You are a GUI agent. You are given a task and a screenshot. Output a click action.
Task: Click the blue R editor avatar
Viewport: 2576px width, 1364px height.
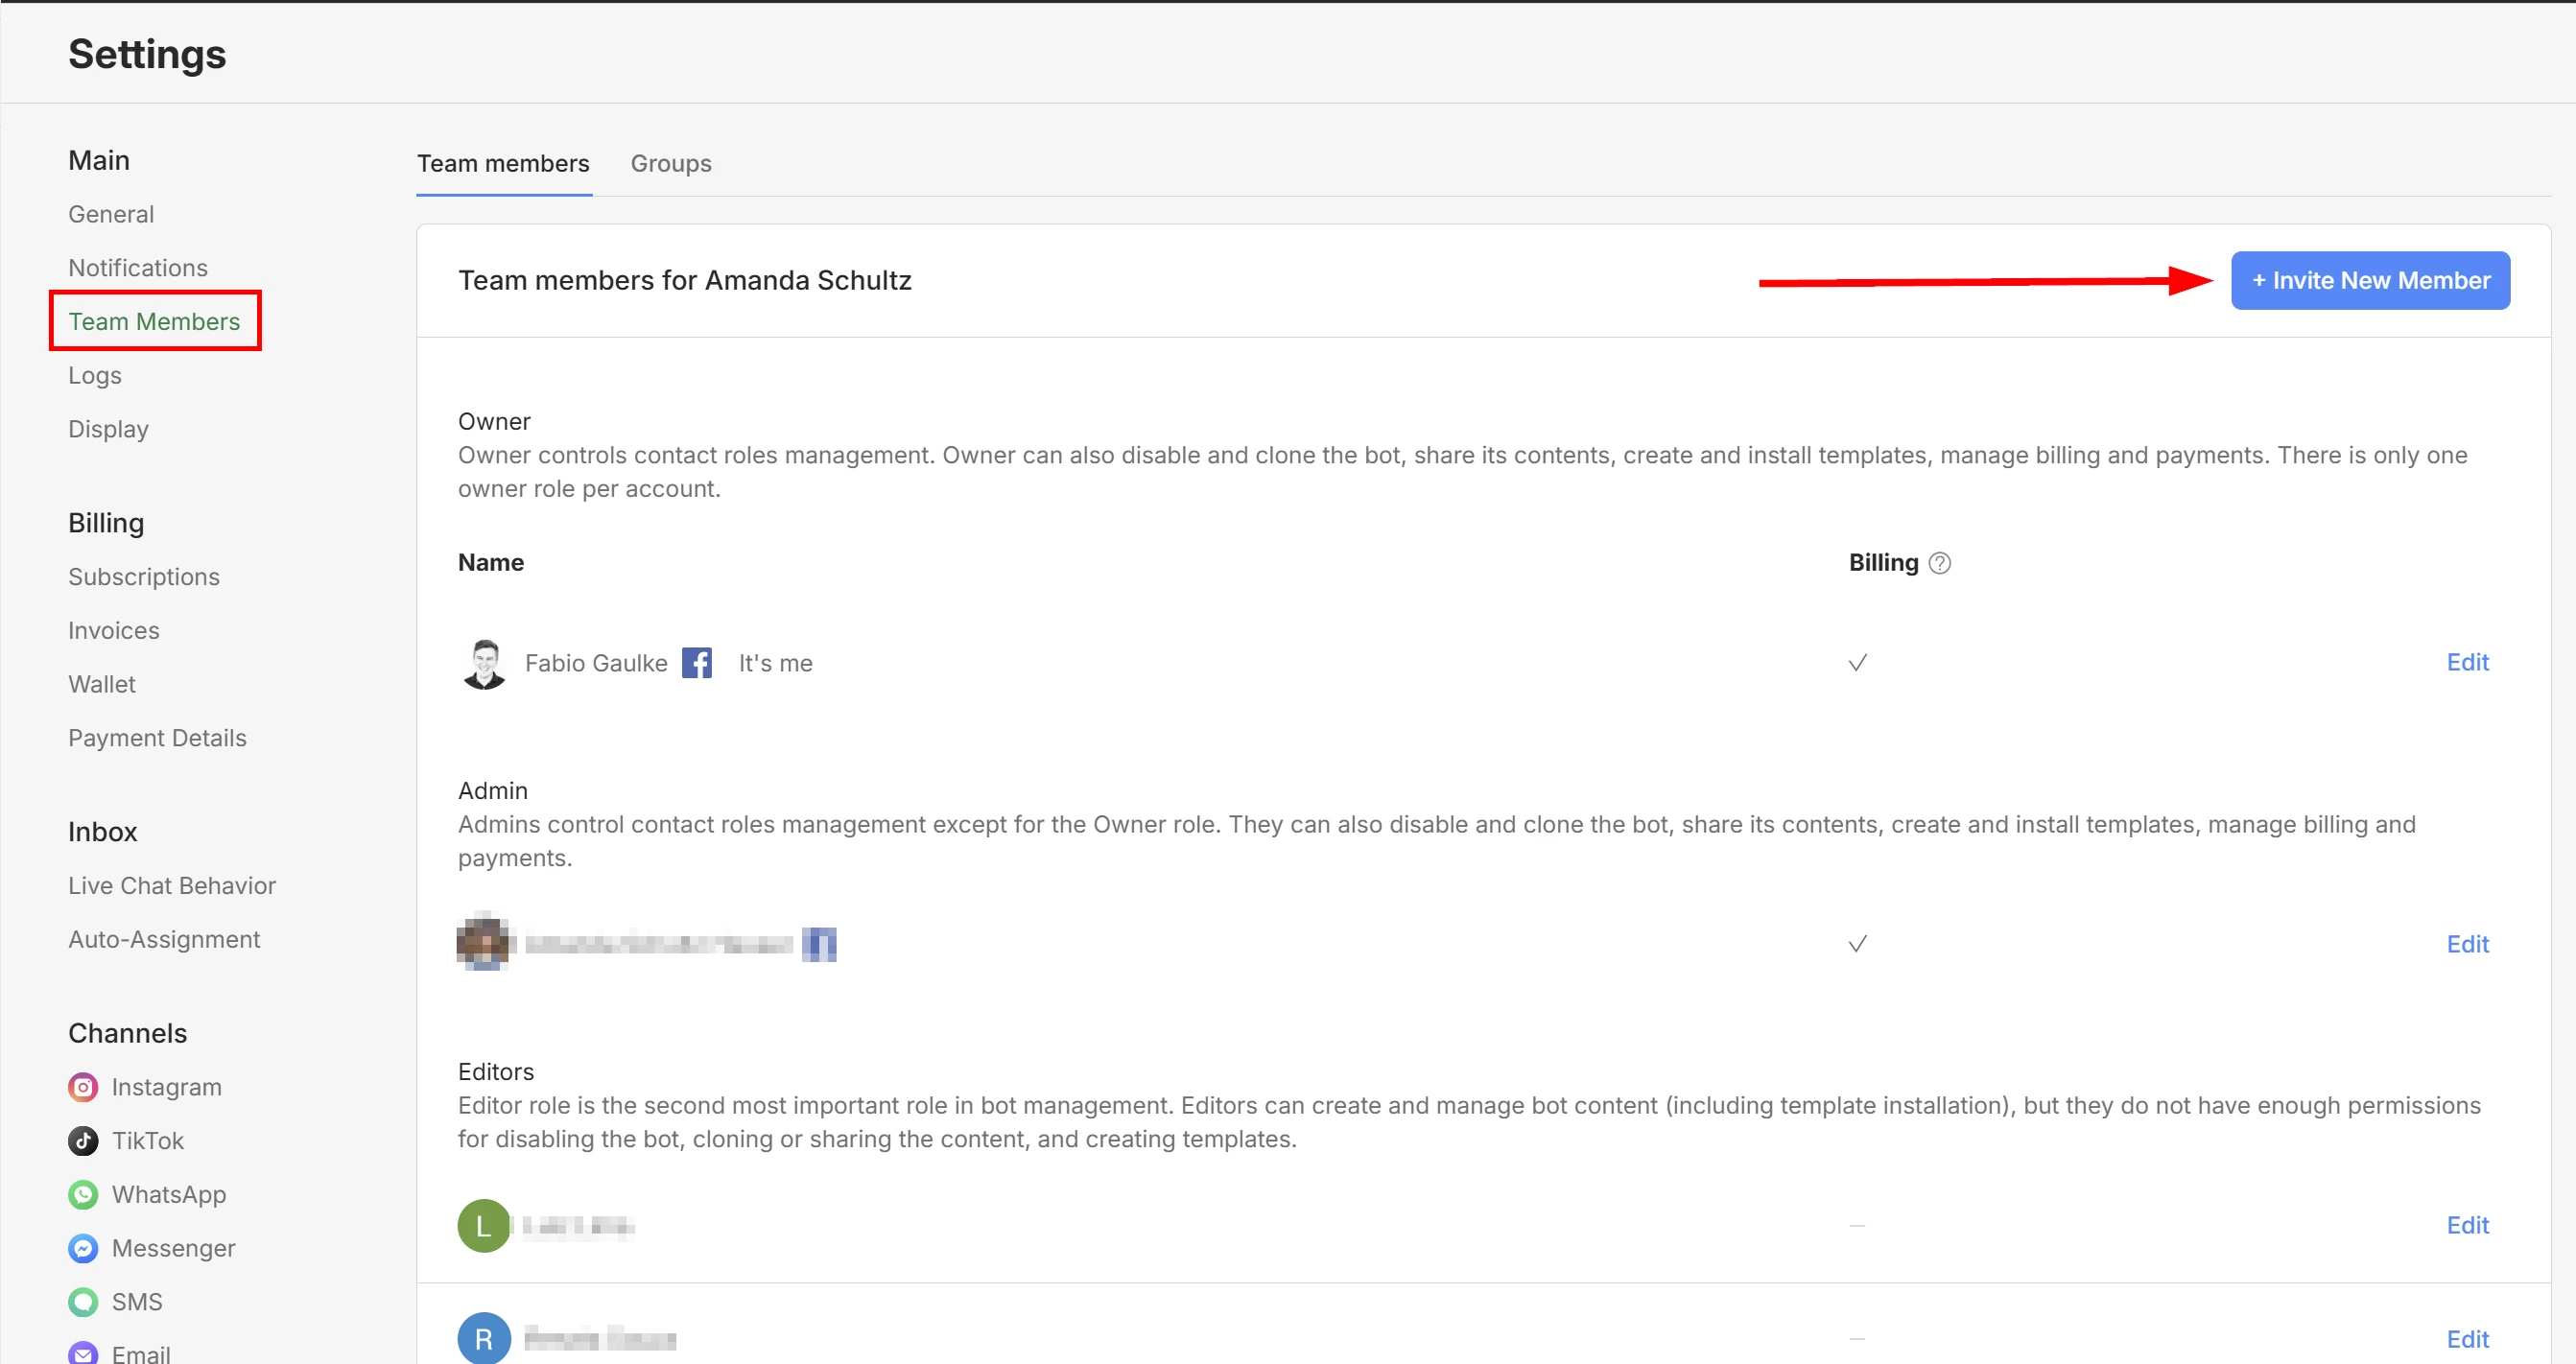484,1338
